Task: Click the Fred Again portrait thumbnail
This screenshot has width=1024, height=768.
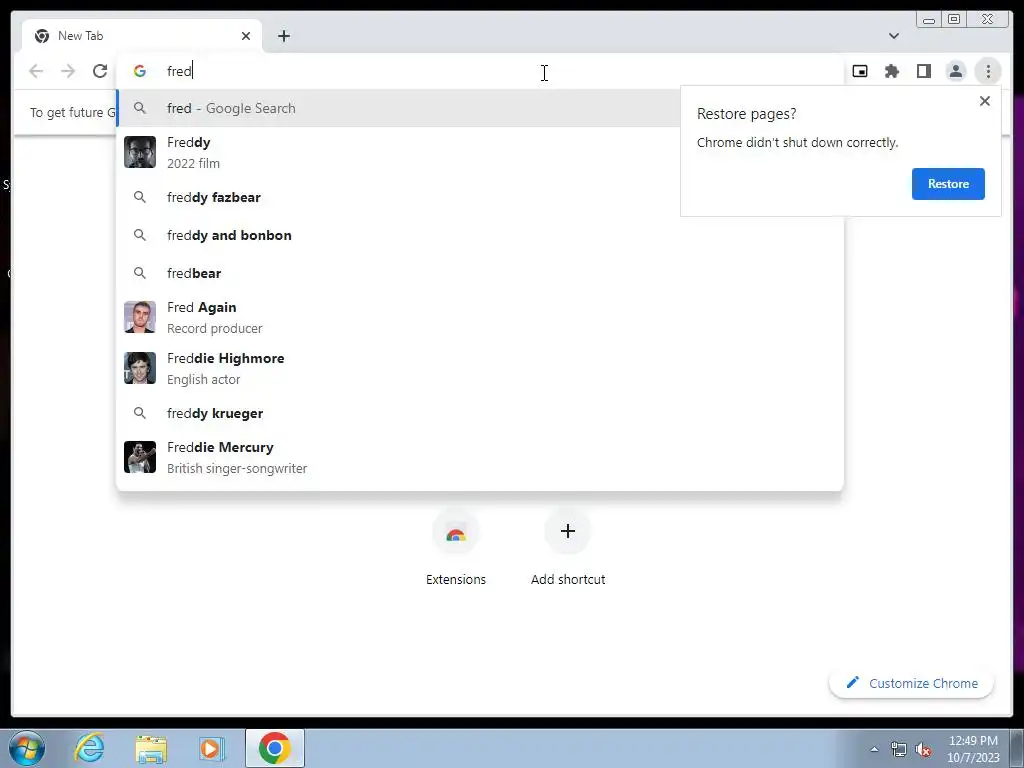Action: pyautogui.click(x=140, y=317)
